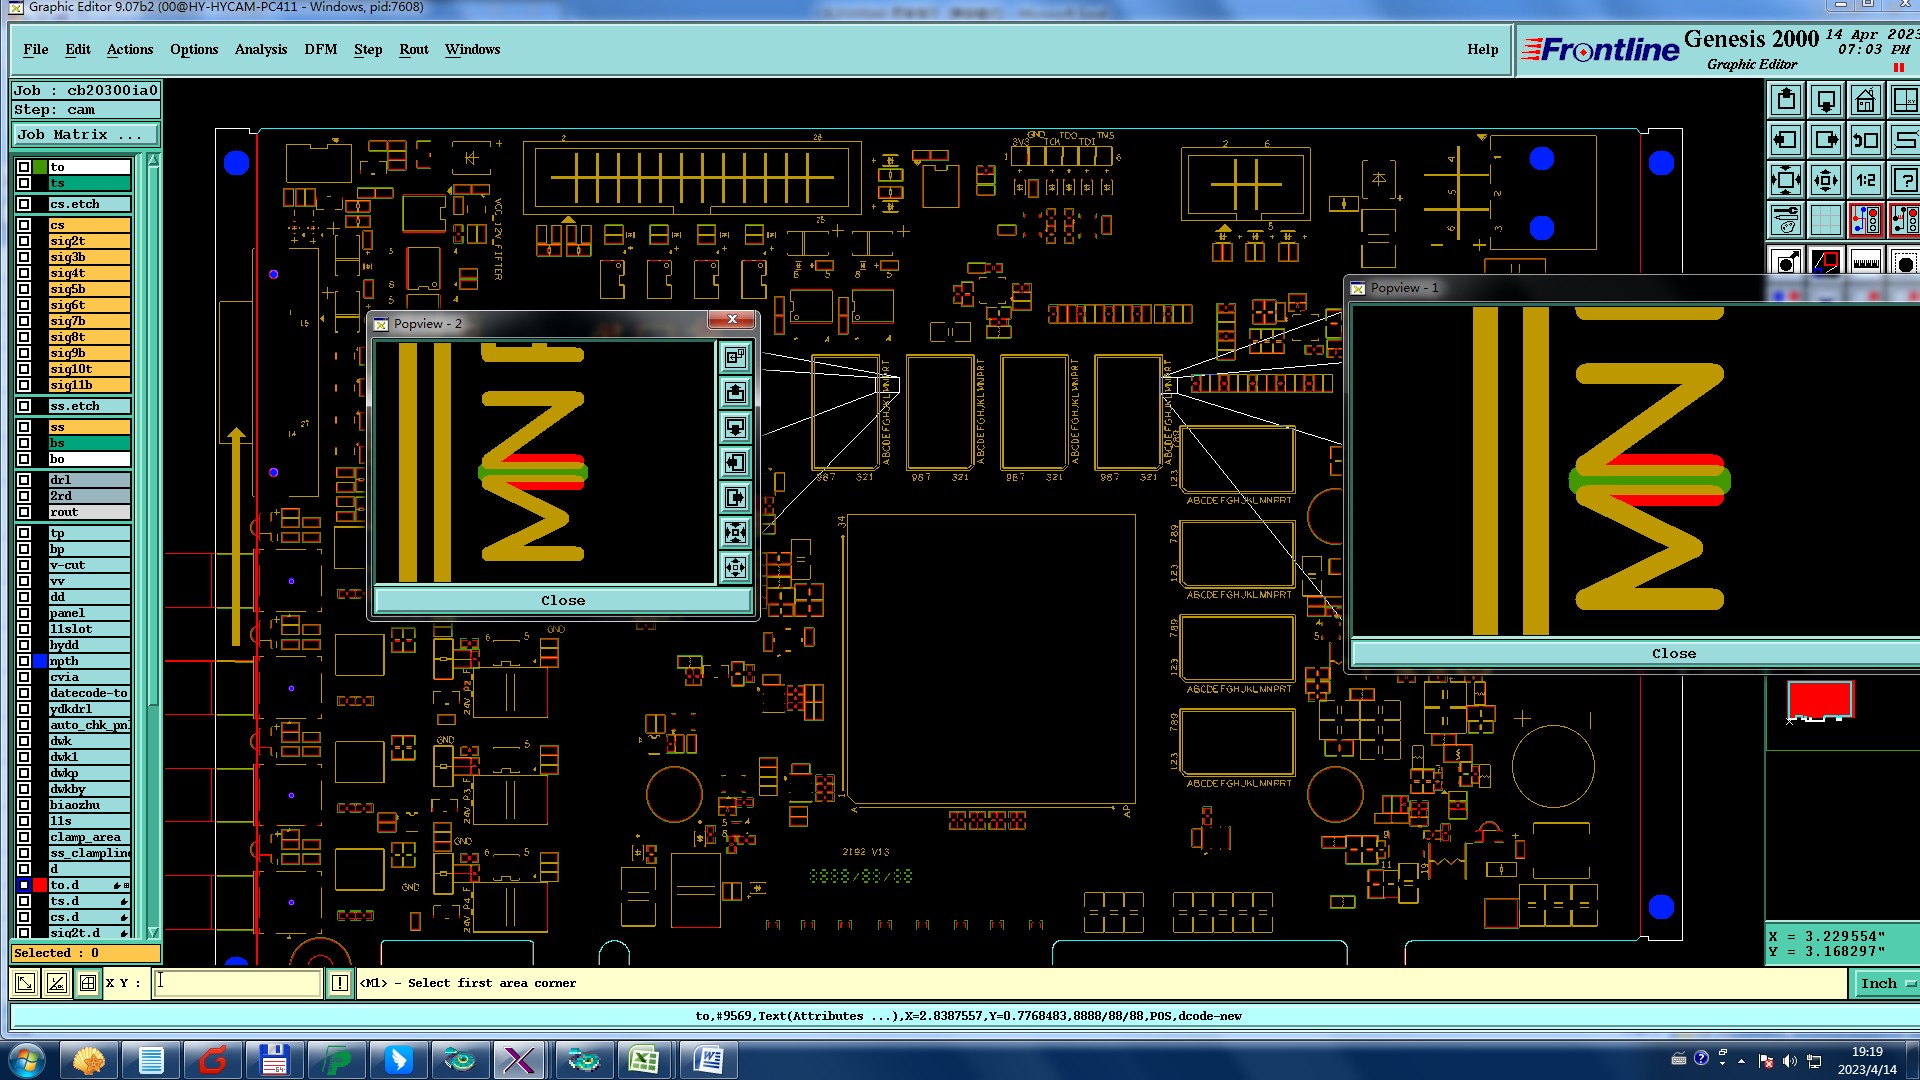Click the zoom out icon in main toolbar
The image size is (1920, 1080).
pyautogui.click(x=1826, y=181)
